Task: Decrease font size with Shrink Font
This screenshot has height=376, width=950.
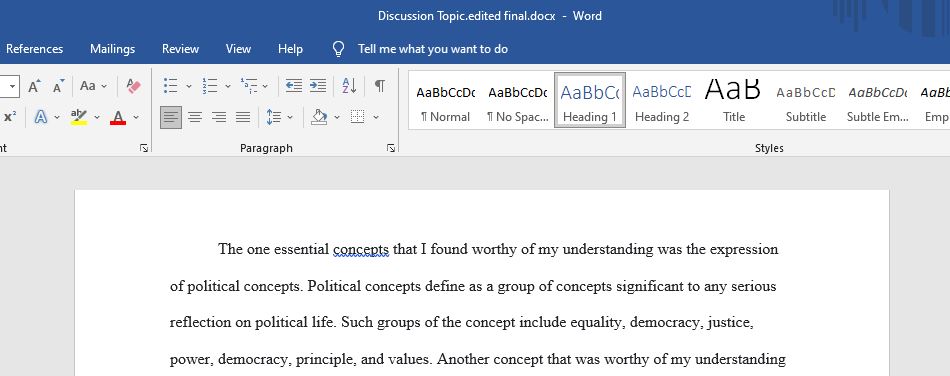Action: (x=59, y=86)
